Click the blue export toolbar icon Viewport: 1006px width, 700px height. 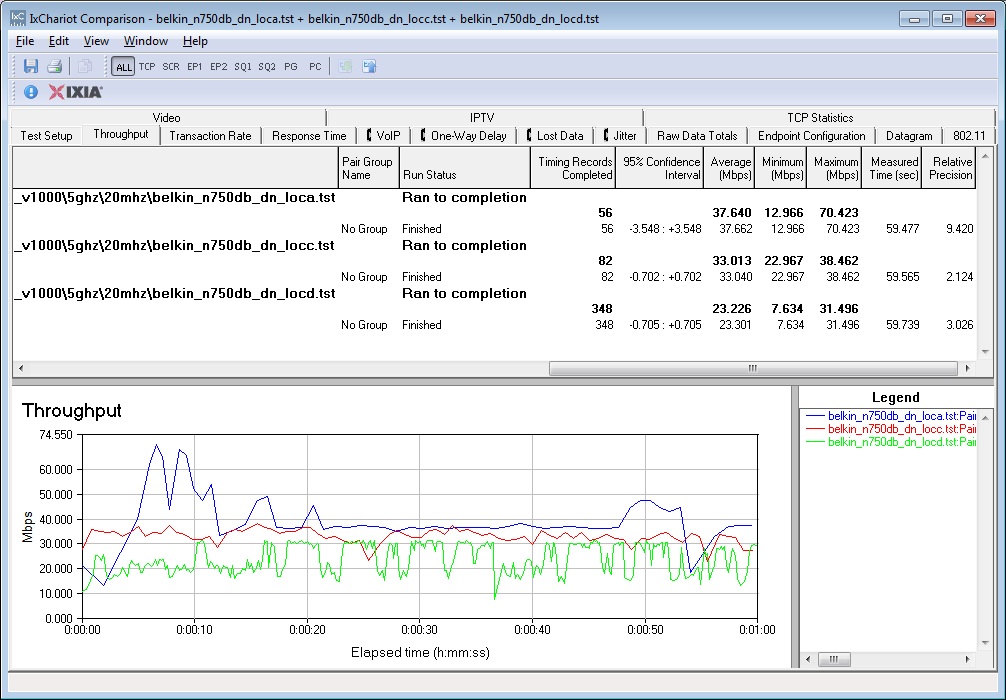click(x=369, y=66)
